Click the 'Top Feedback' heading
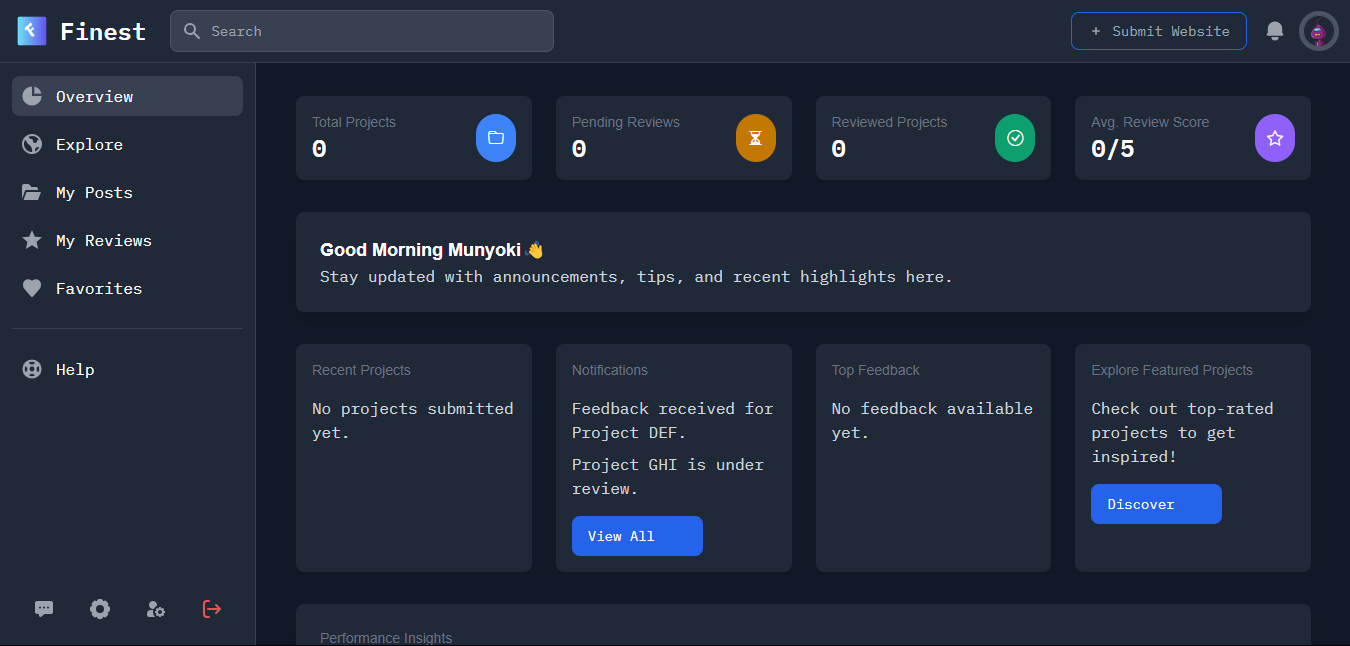This screenshot has width=1350, height=646. 876,370
